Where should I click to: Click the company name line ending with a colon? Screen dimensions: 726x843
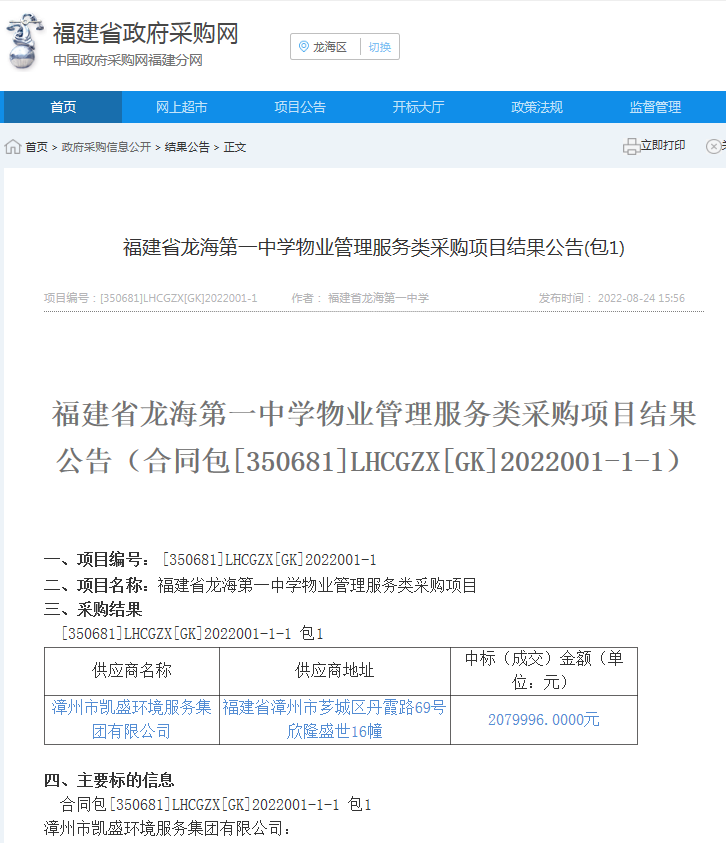[167, 828]
